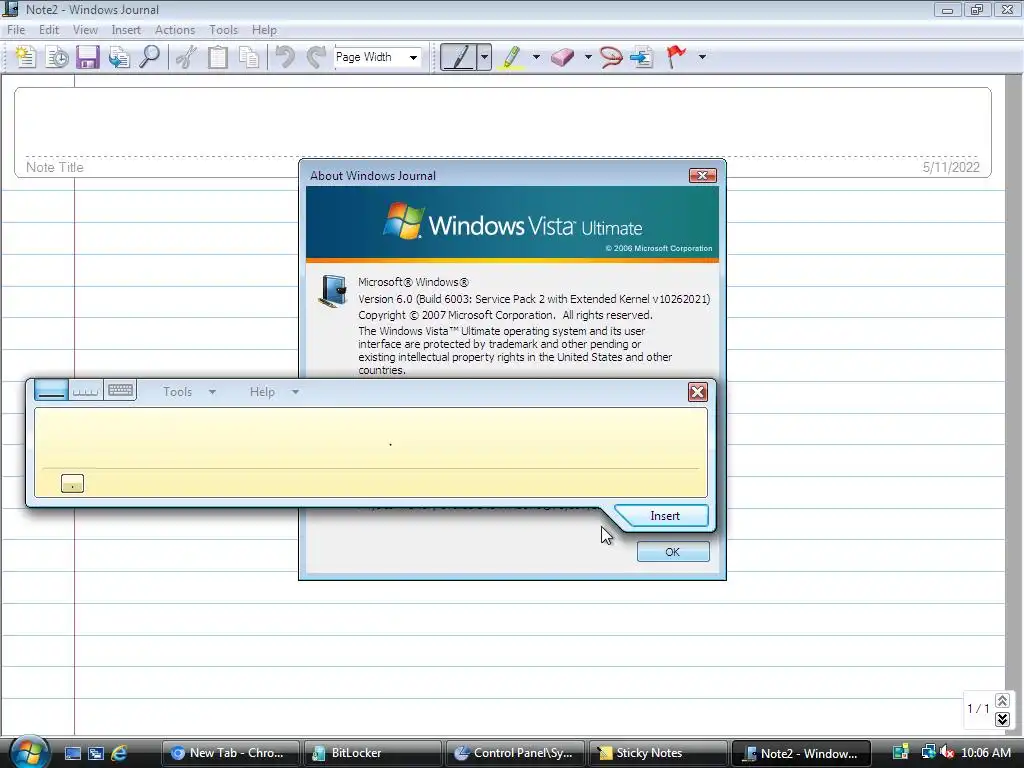Image resolution: width=1024 pixels, height=768 pixels.
Task: Go to next page arrow
Action: pyautogui.click(x=1002, y=719)
